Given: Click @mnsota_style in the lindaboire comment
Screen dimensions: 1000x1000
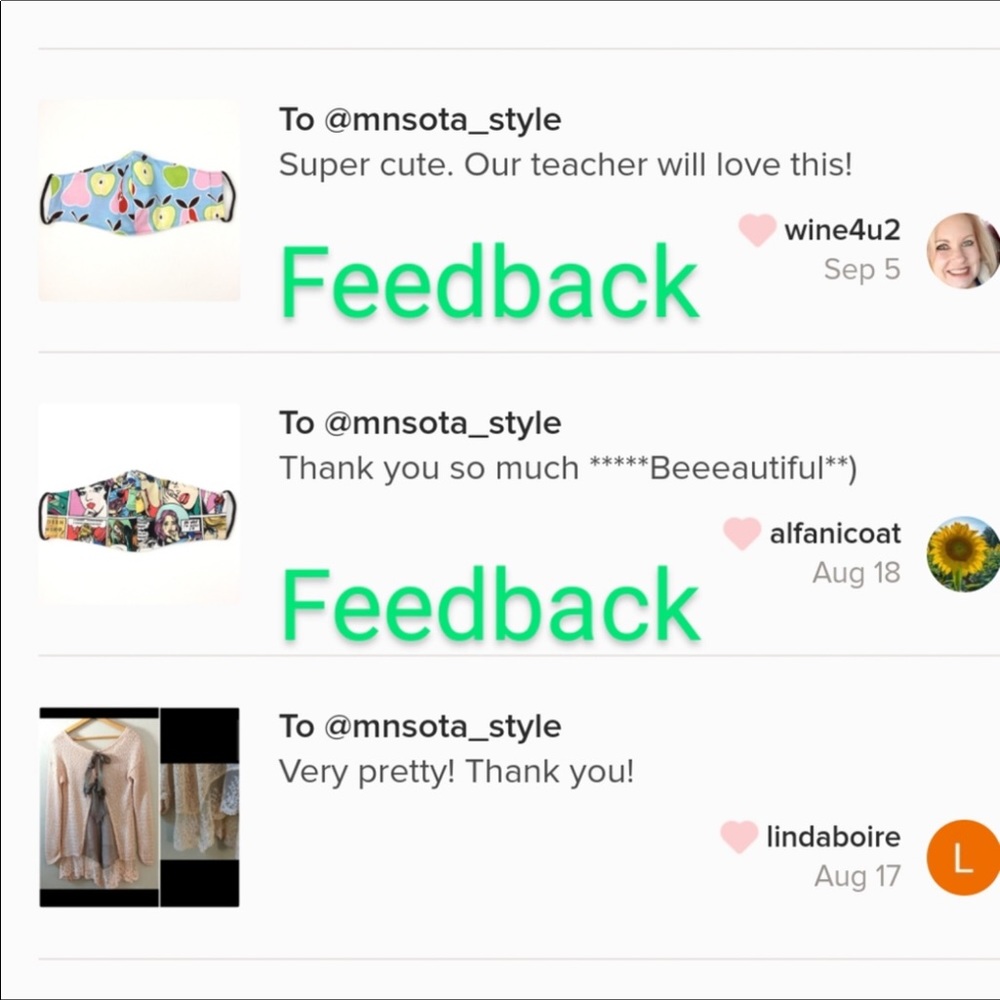Looking at the screenshot, I should click(x=443, y=727).
